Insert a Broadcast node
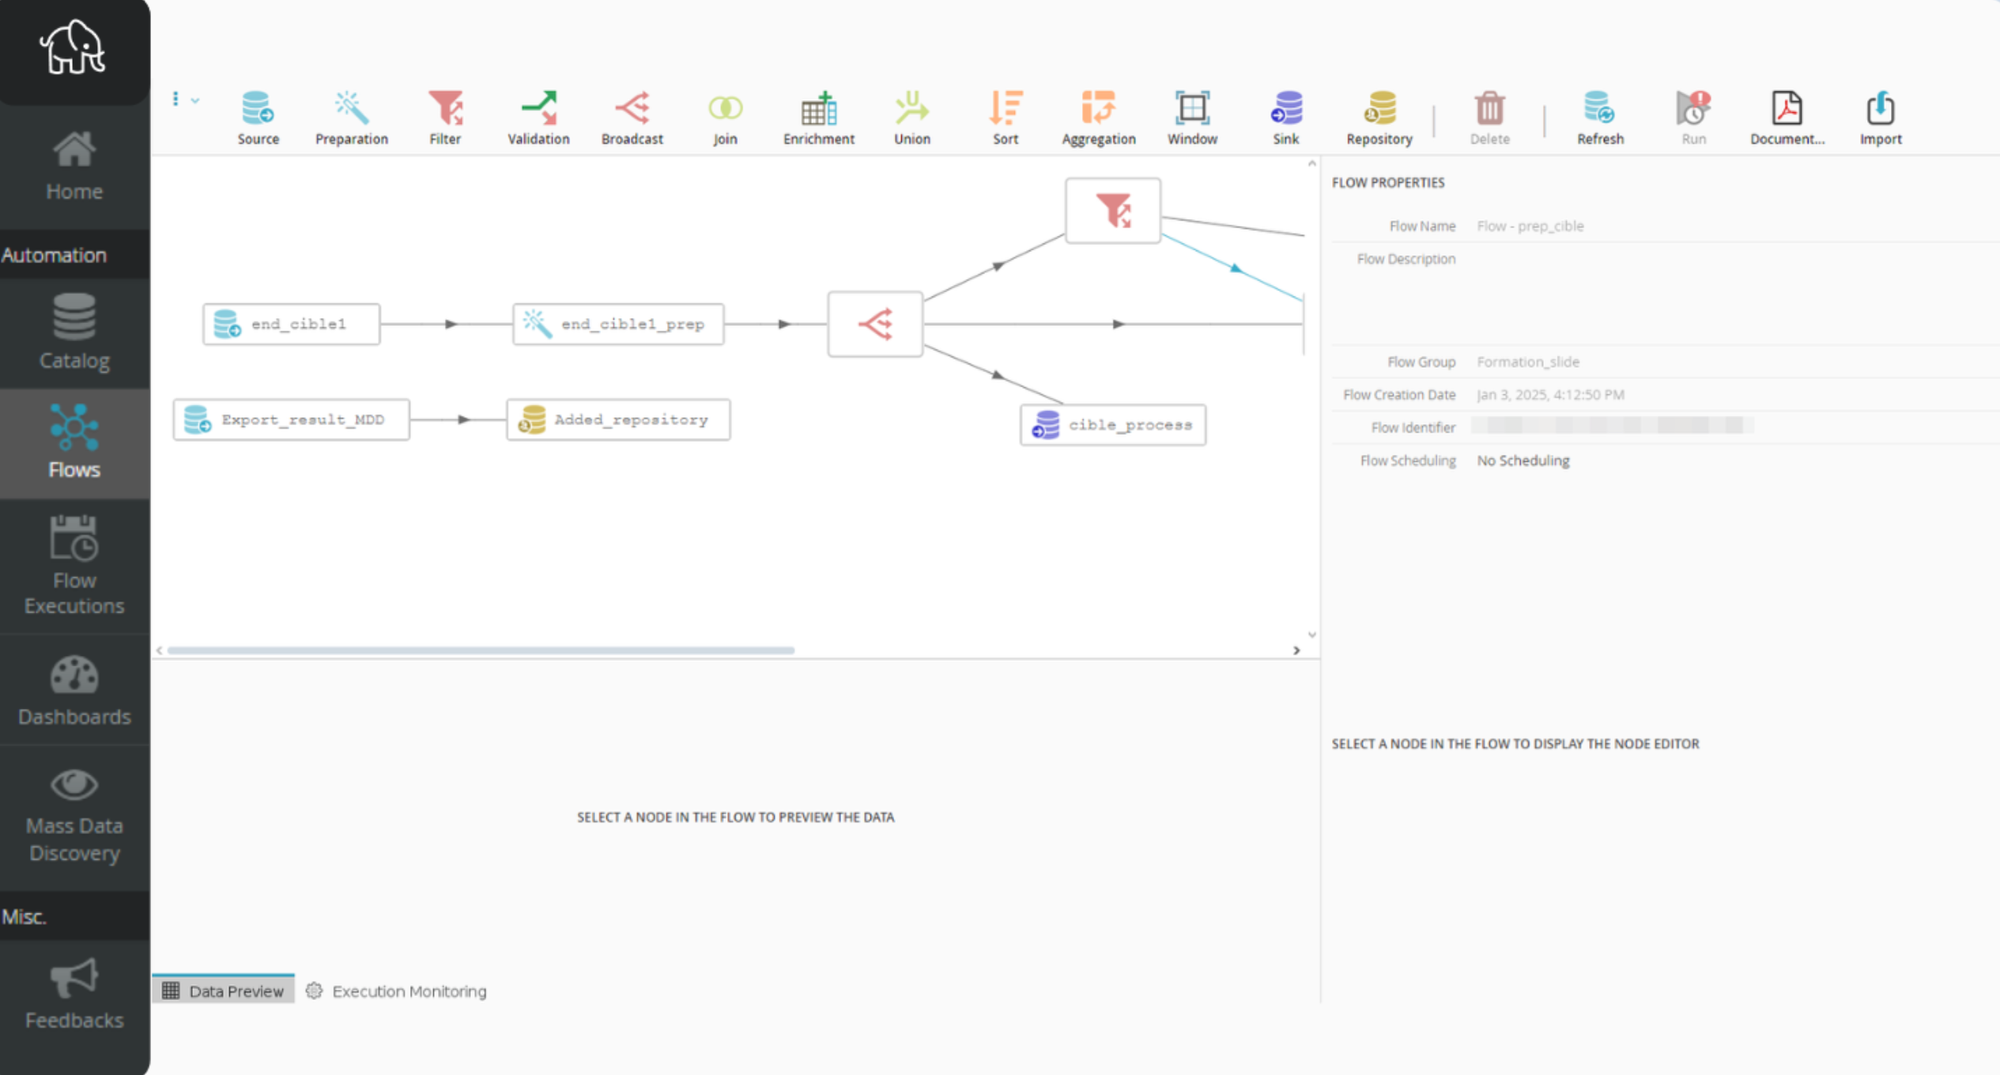2000x1075 pixels. pyautogui.click(x=632, y=117)
